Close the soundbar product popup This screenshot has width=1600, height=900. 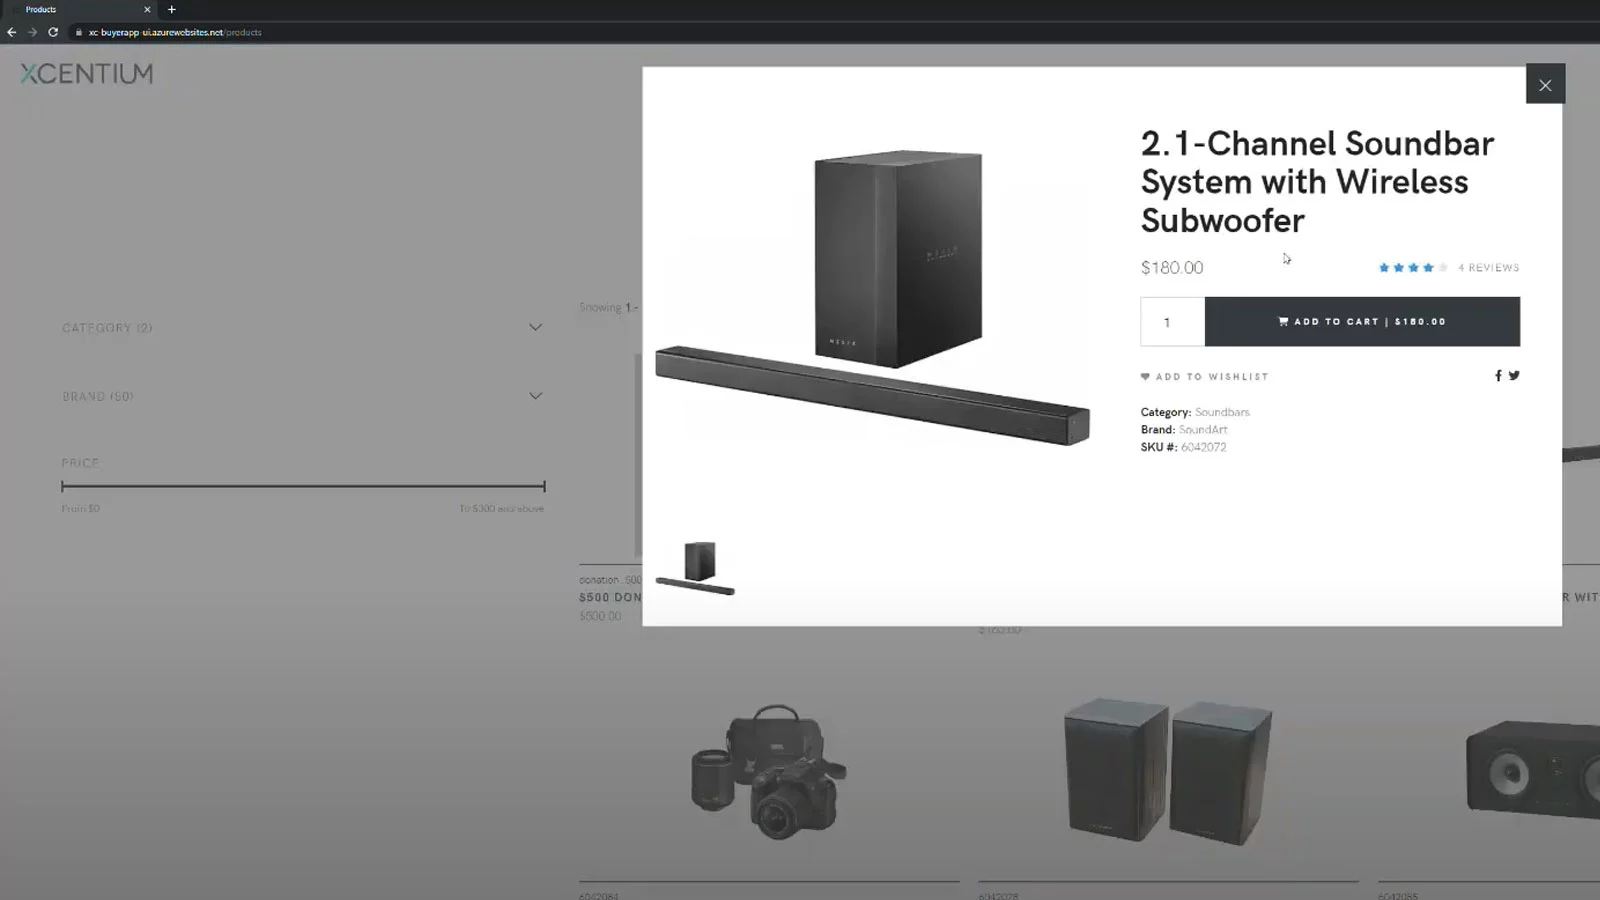1545,85
